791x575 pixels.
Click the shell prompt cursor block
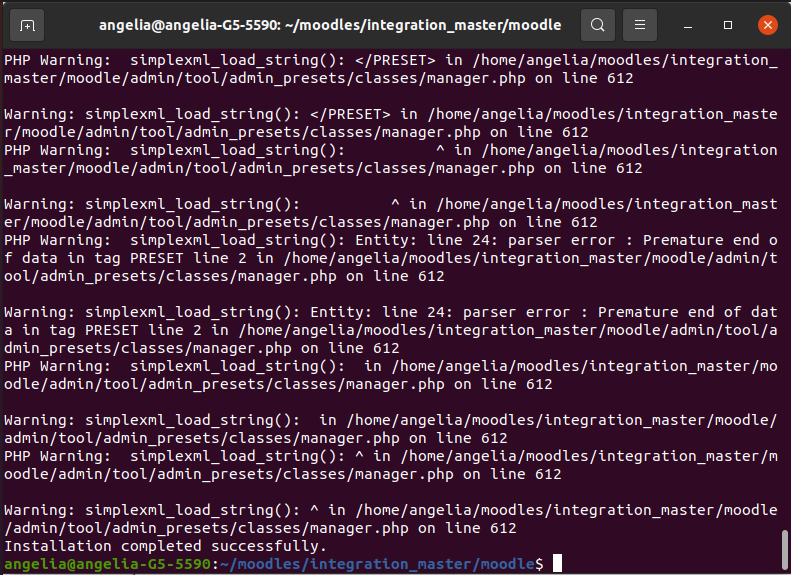click(x=557, y=563)
